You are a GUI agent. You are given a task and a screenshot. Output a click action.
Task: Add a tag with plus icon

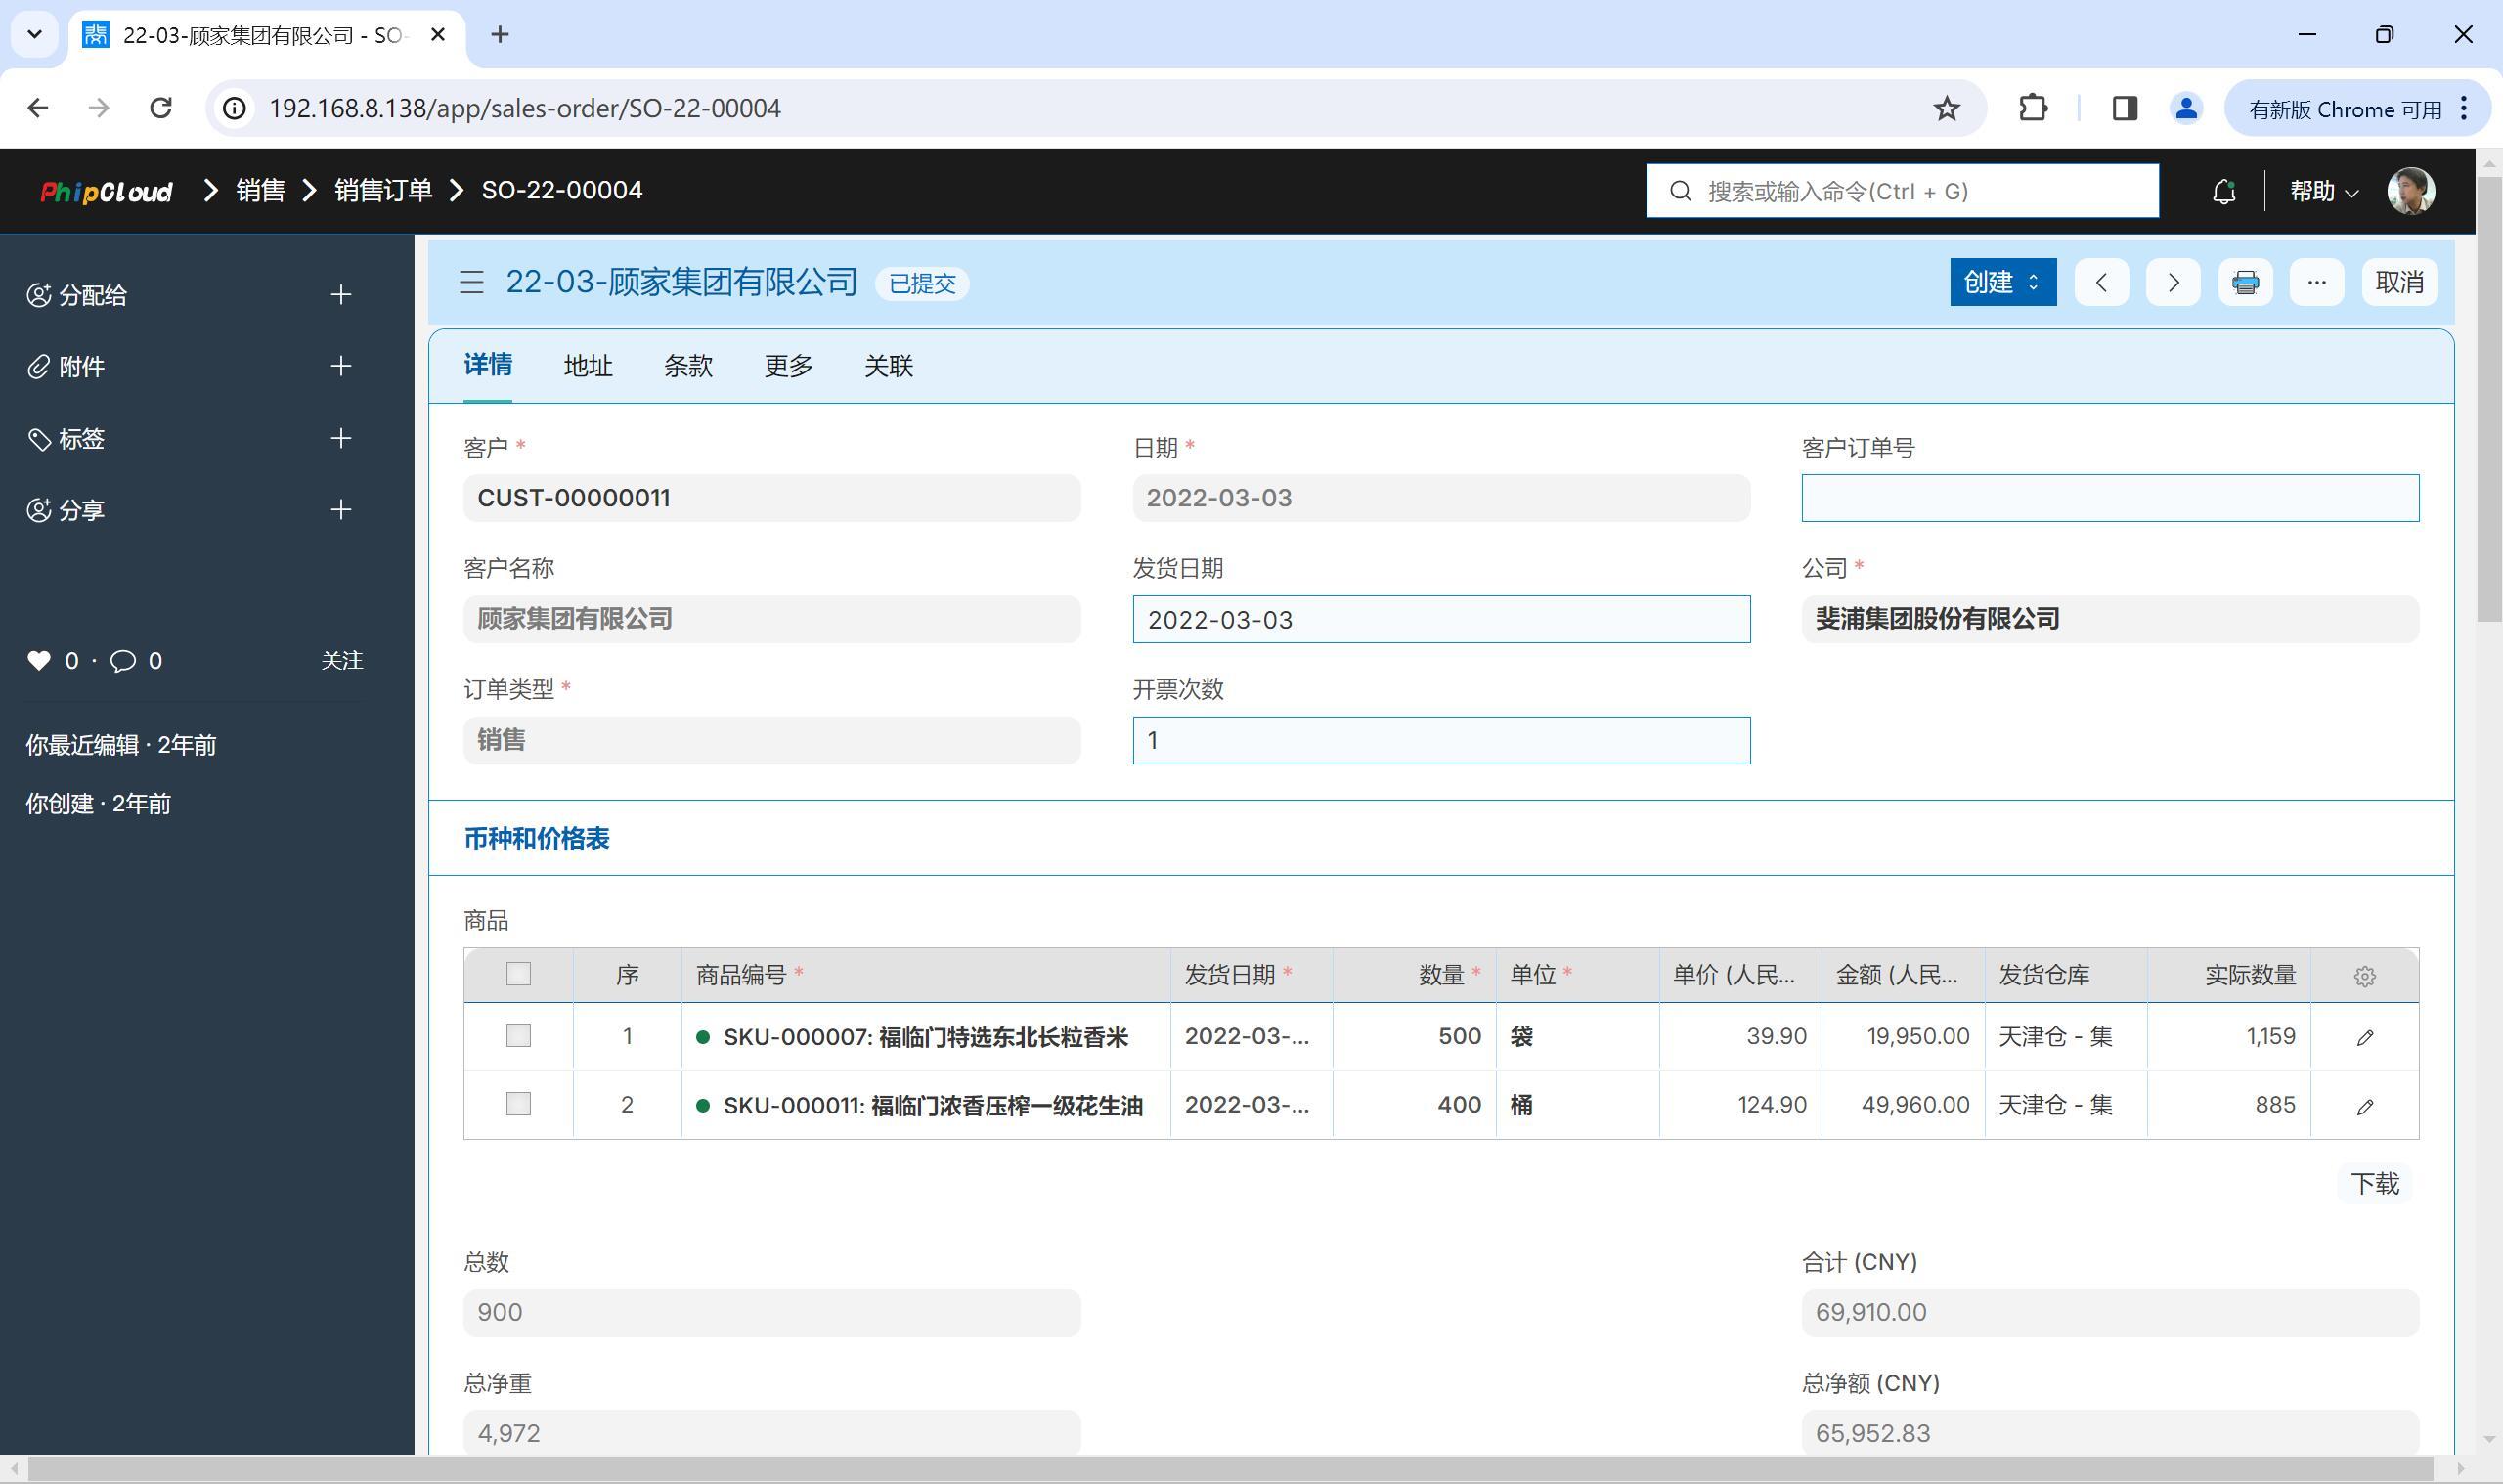pyautogui.click(x=341, y=439)
